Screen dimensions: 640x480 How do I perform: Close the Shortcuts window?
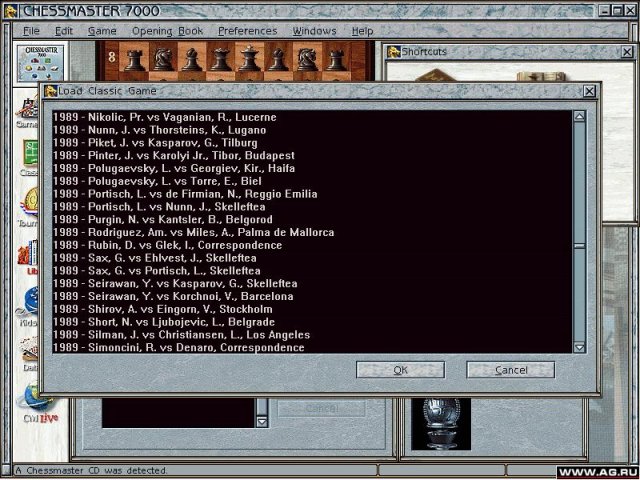click(x=627, y=52)
